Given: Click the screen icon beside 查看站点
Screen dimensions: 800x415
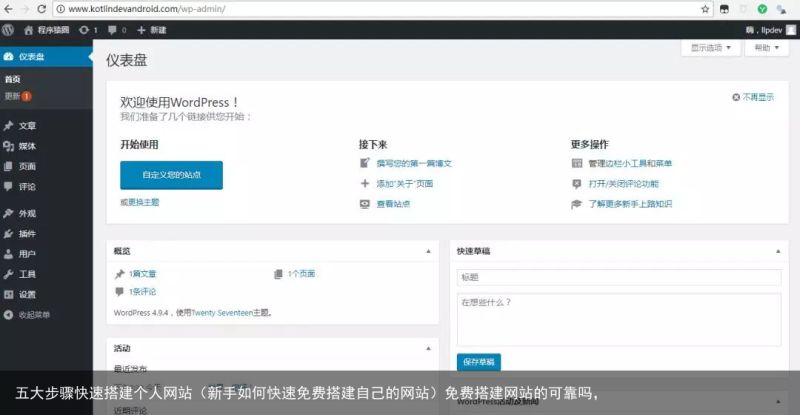Looking at the screenshot, I should click(x=365, y=204).
